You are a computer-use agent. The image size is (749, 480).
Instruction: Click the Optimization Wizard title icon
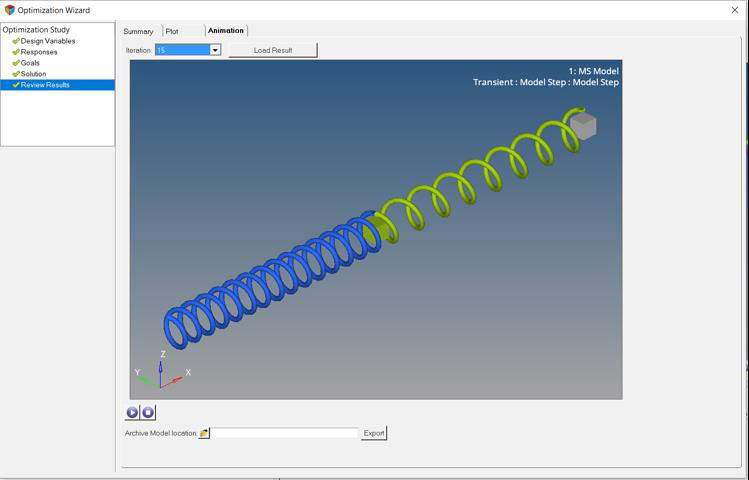tap(10, 10)
